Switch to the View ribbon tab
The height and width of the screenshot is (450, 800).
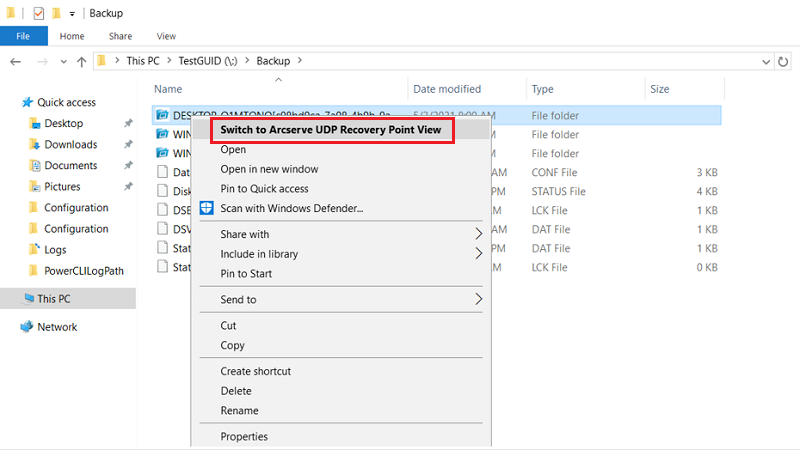[166, 36]
